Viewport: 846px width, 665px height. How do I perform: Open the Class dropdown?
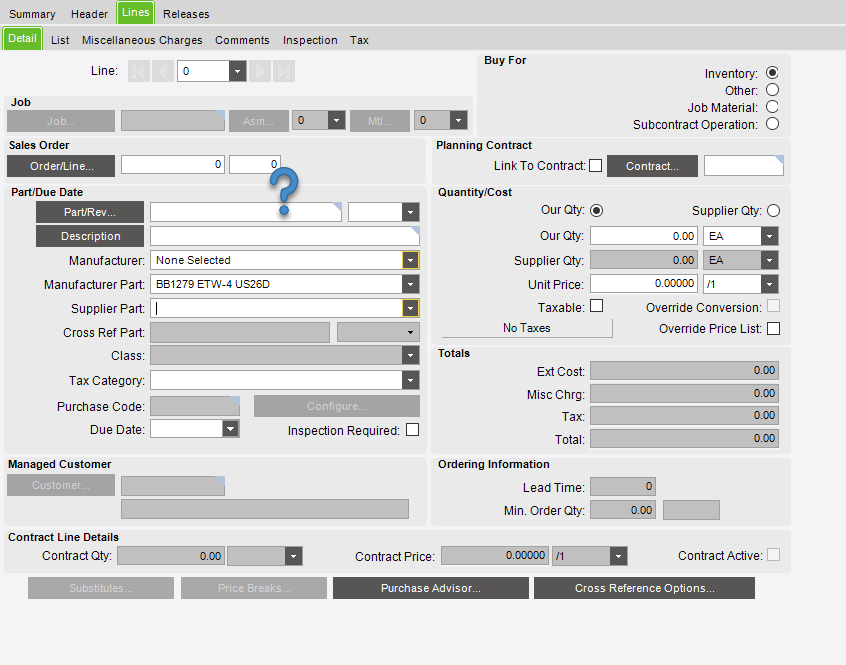(x=410, y=355)
